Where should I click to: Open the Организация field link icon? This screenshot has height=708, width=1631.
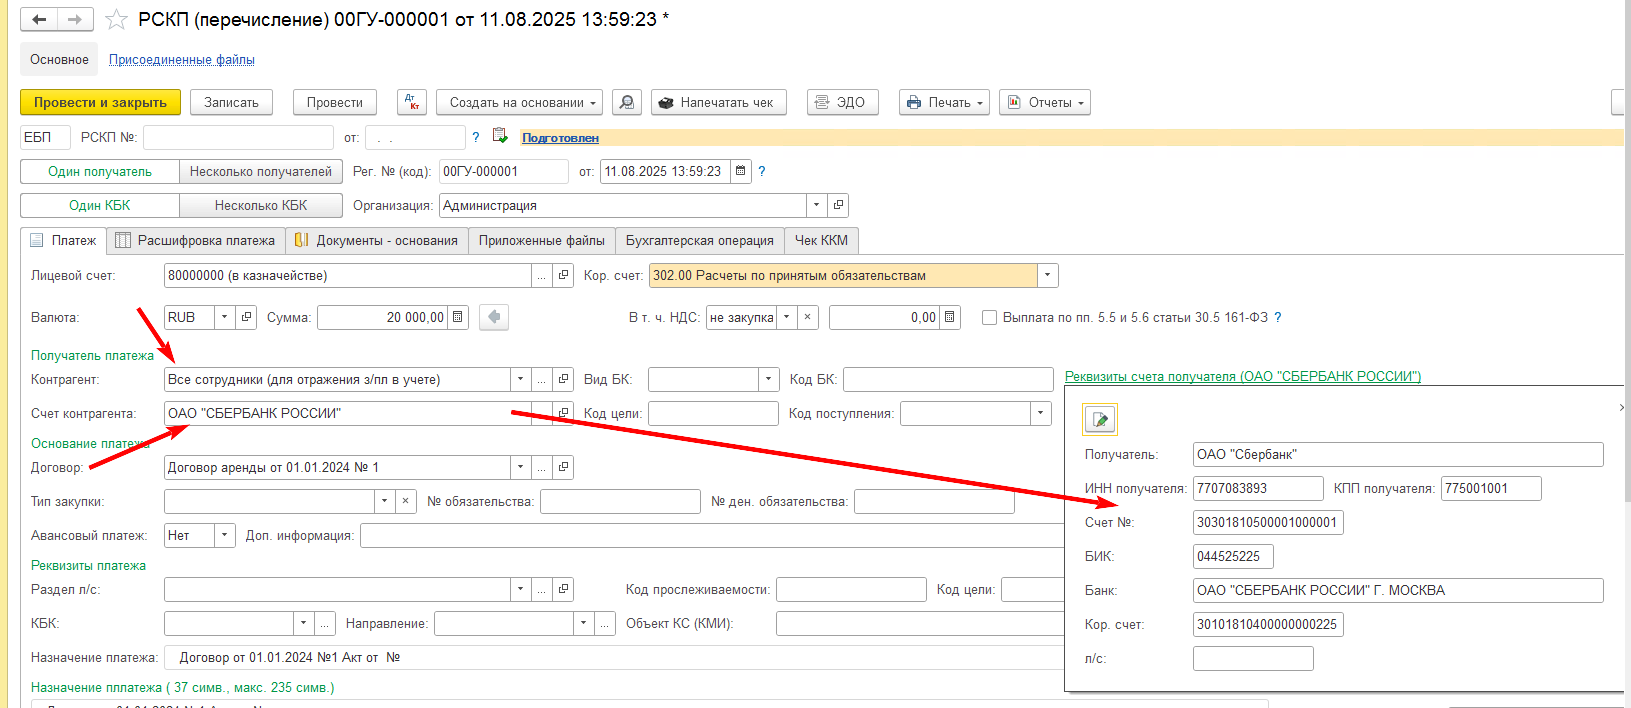click(x=838, y=205)
